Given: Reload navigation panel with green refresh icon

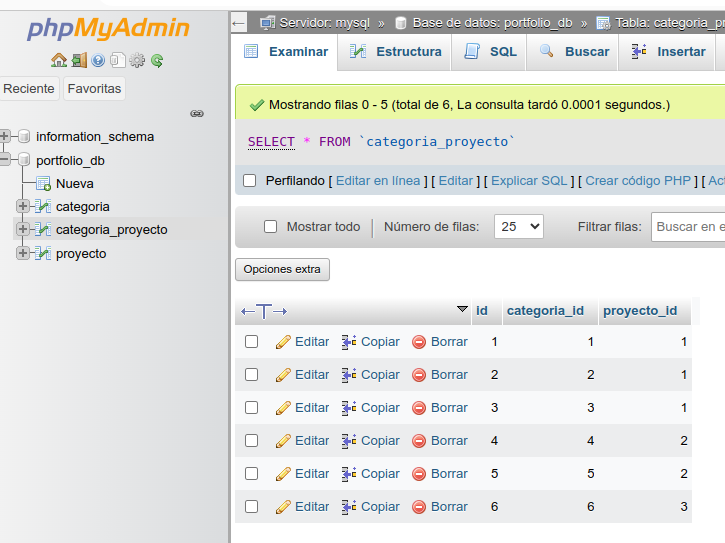Looking at the screenshot, I should coord(157,61).
